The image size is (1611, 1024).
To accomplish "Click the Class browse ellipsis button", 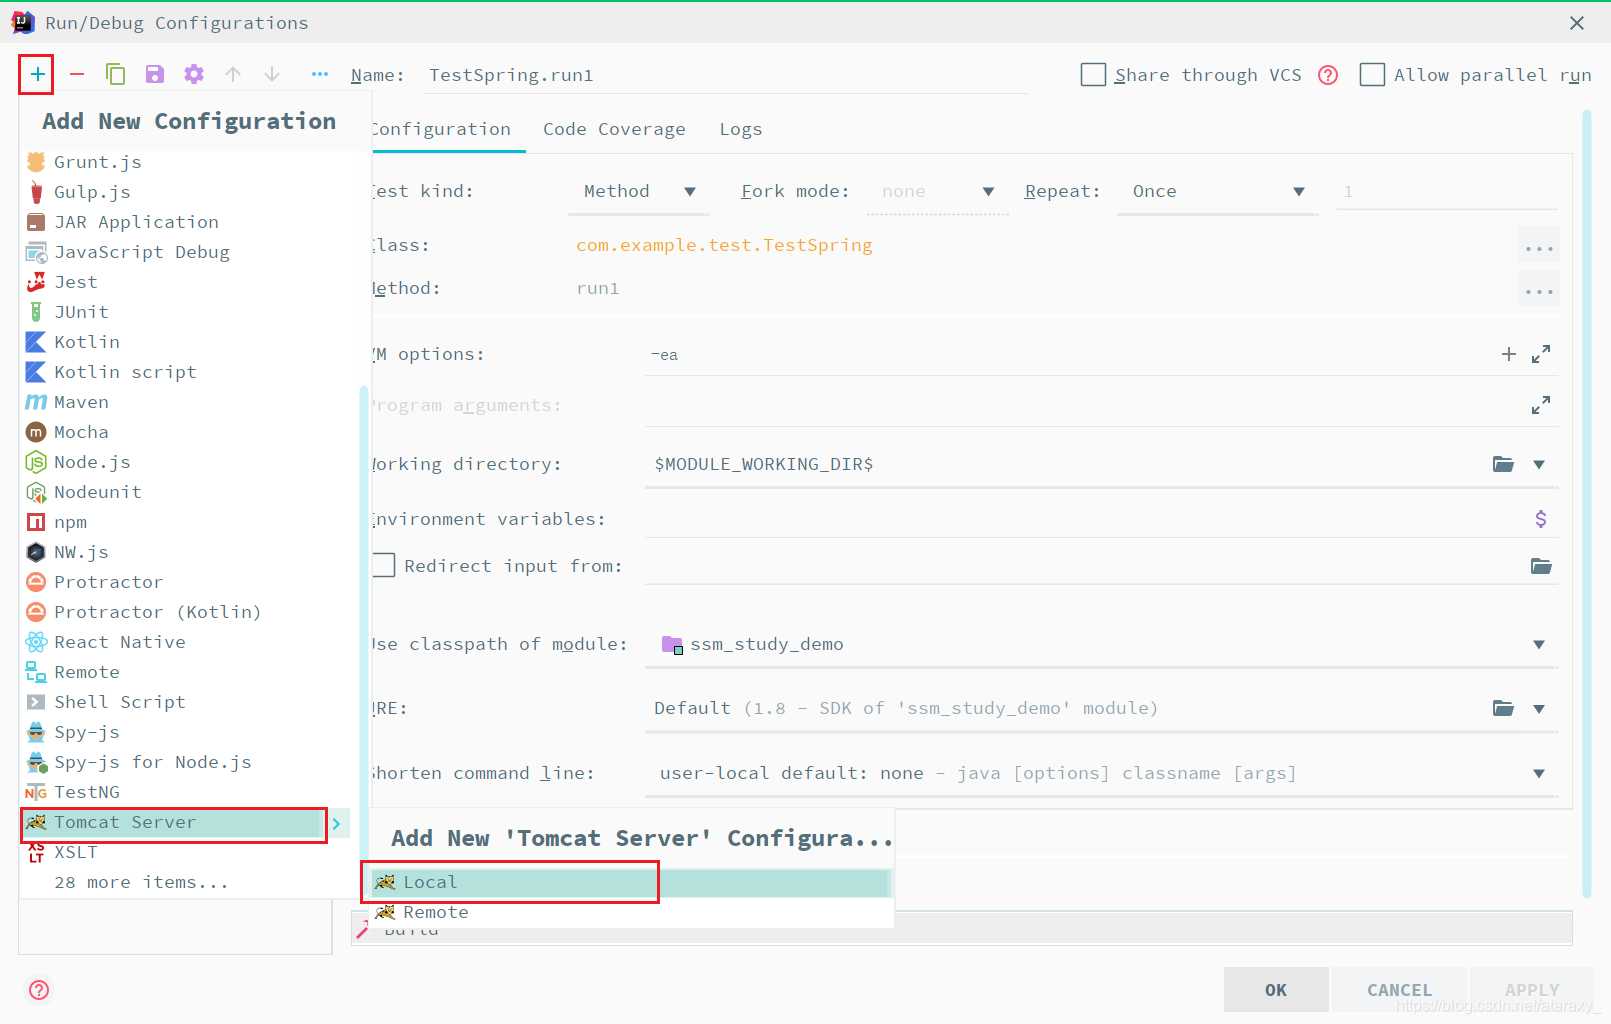I will (1539, 246).
